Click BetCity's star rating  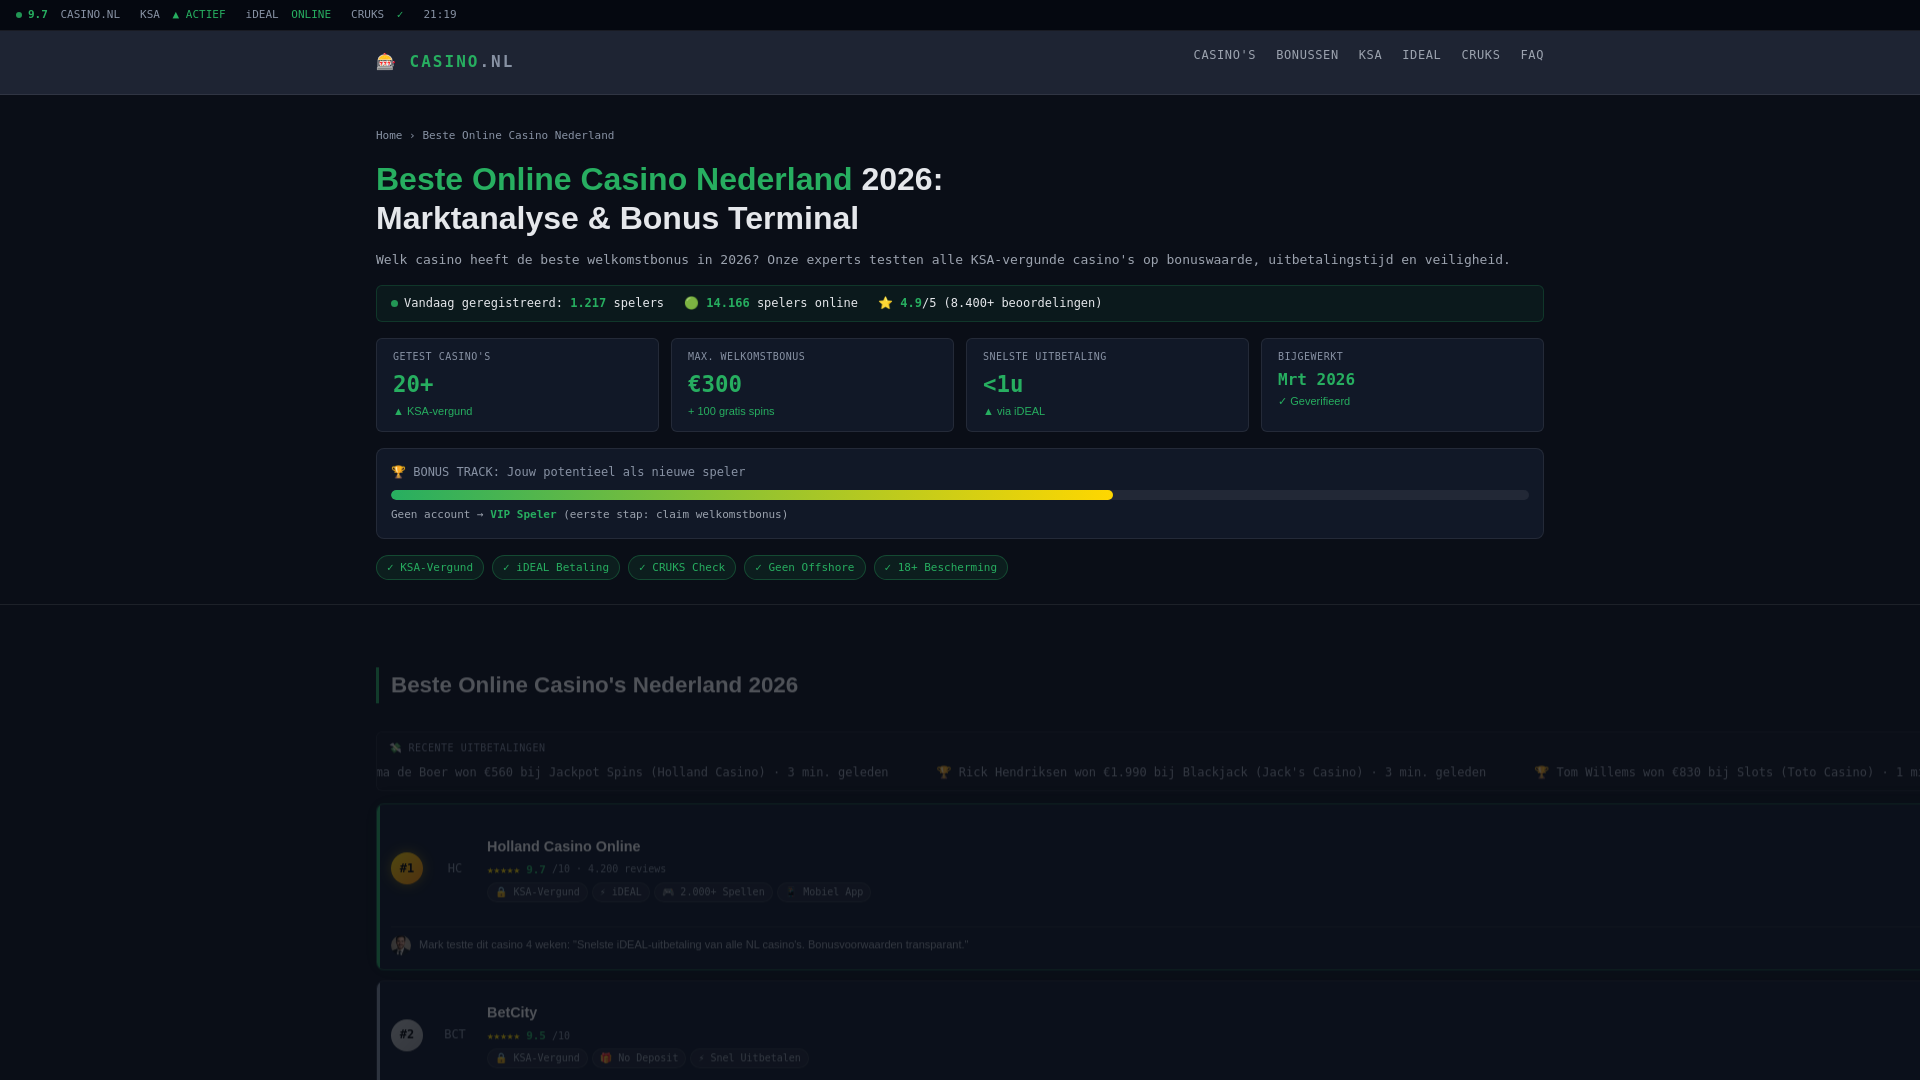click(x=503, y=1036)
